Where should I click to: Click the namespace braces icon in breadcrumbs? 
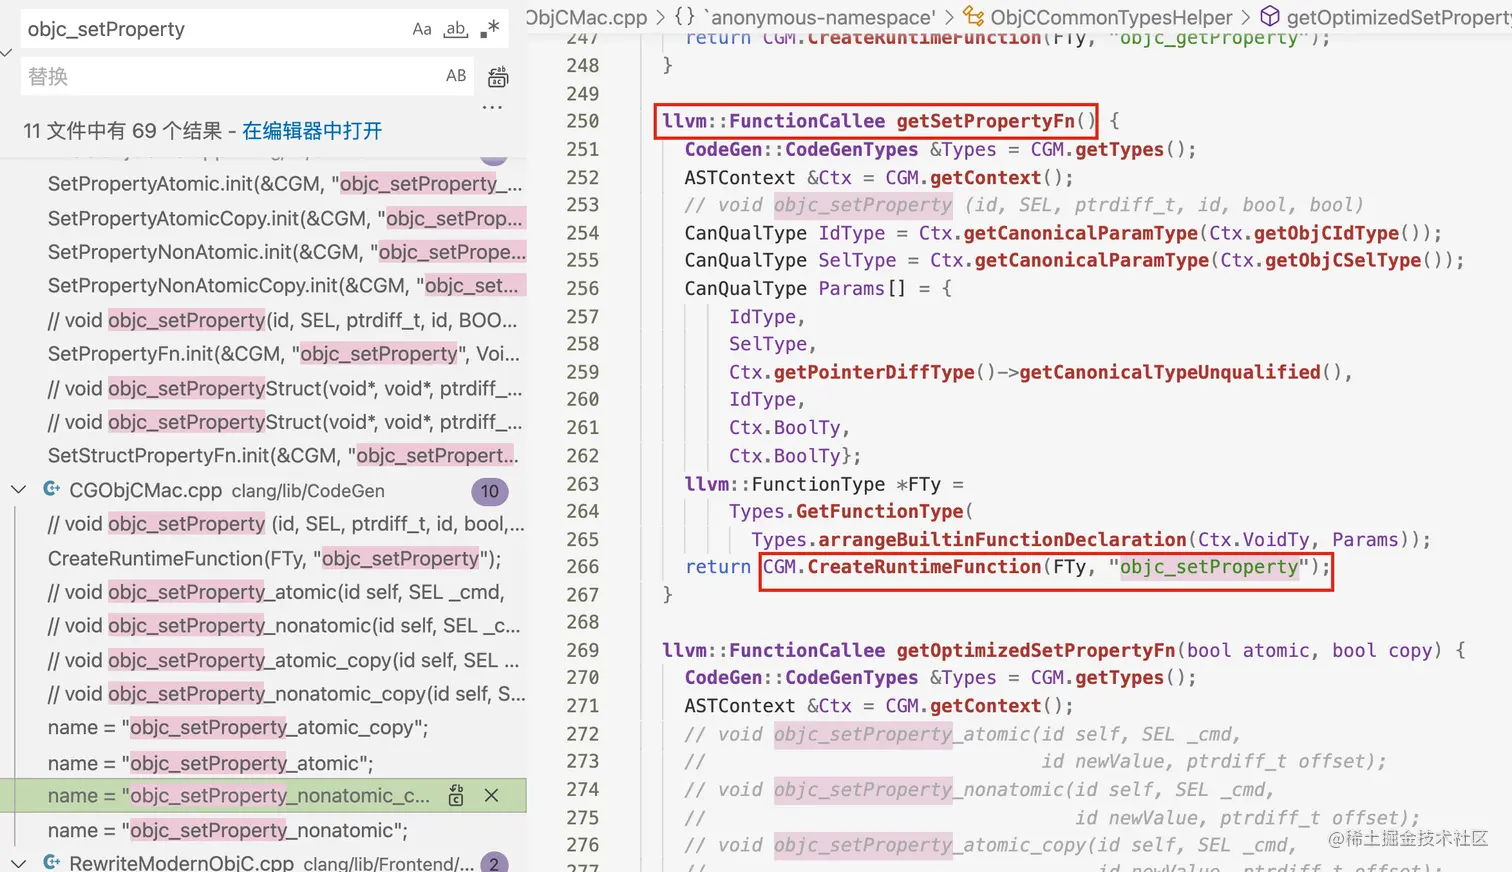(x=684, y=16)
